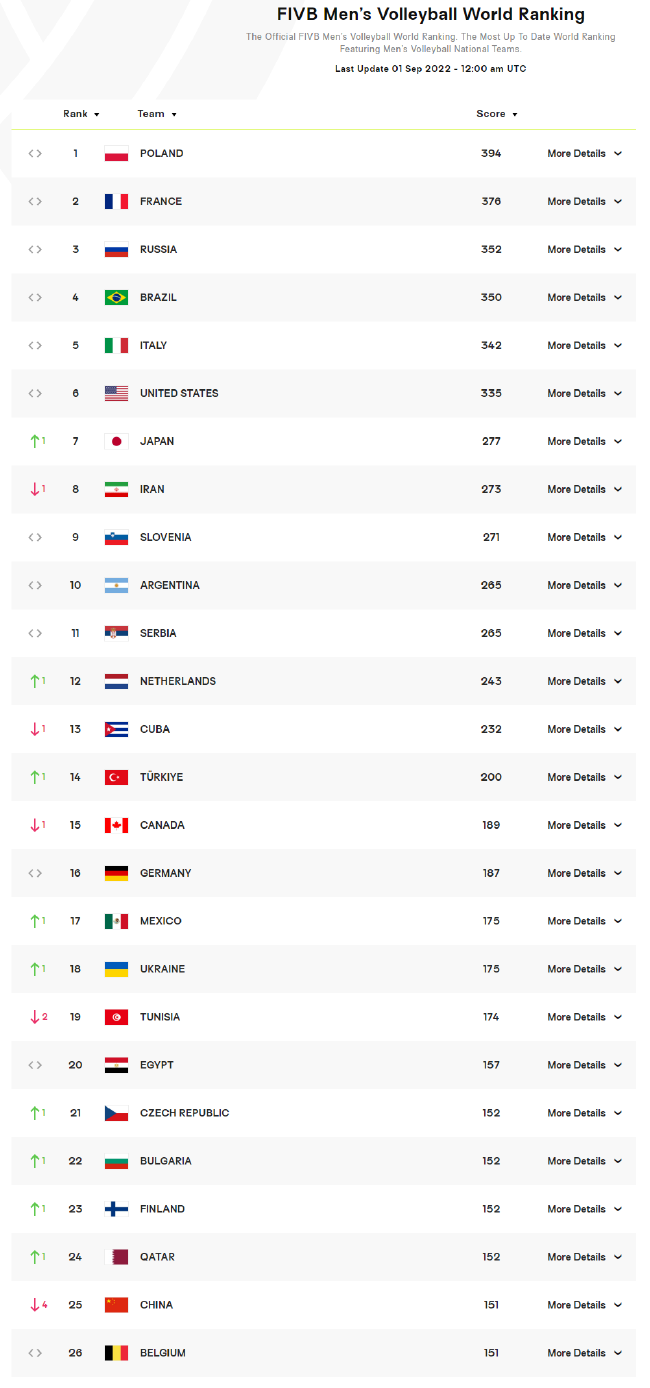Sort the table by Team column
This screenshot has width=650, height=1388.
pos(157,114)
